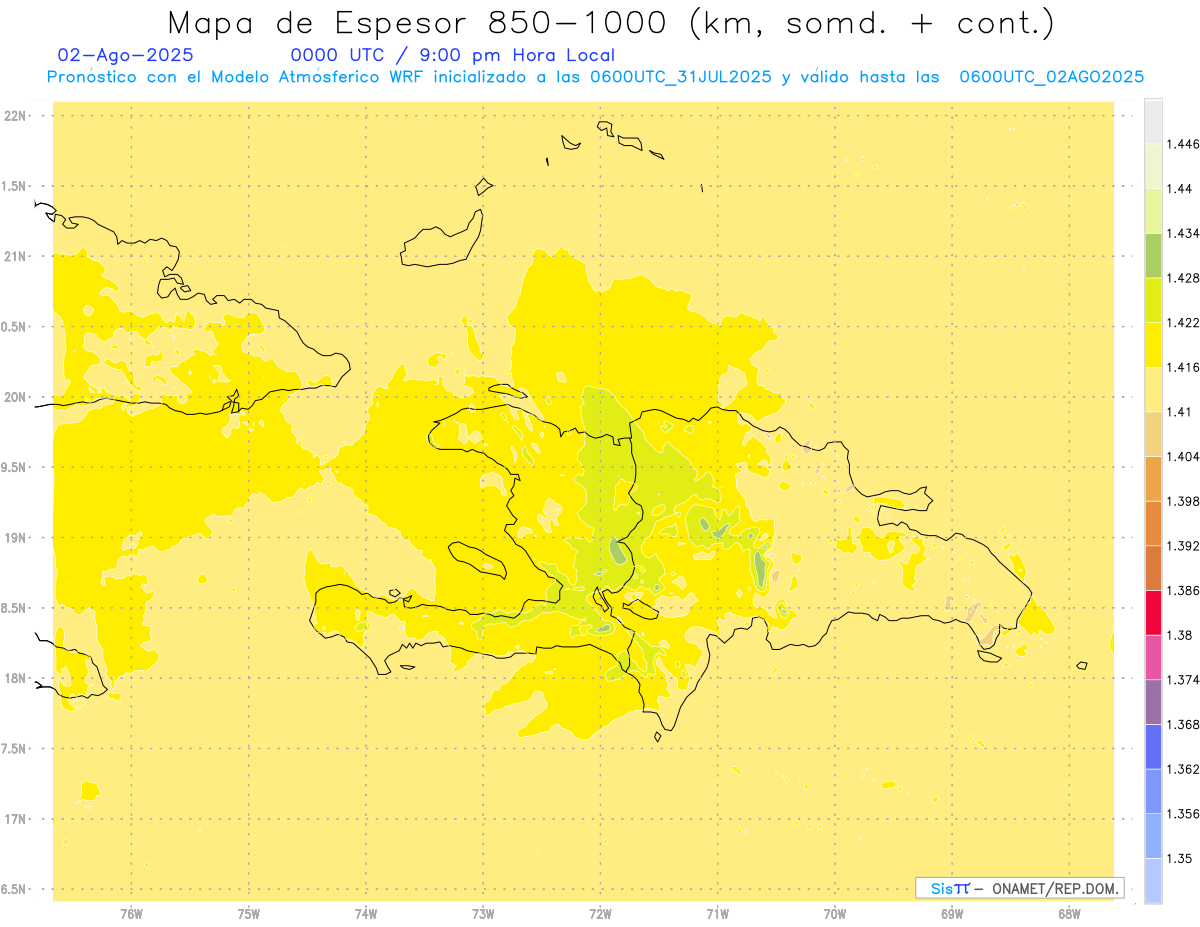Select the '20N' latitude label
The height and width of the screenshot is (927, 1200).
point(17,397)
